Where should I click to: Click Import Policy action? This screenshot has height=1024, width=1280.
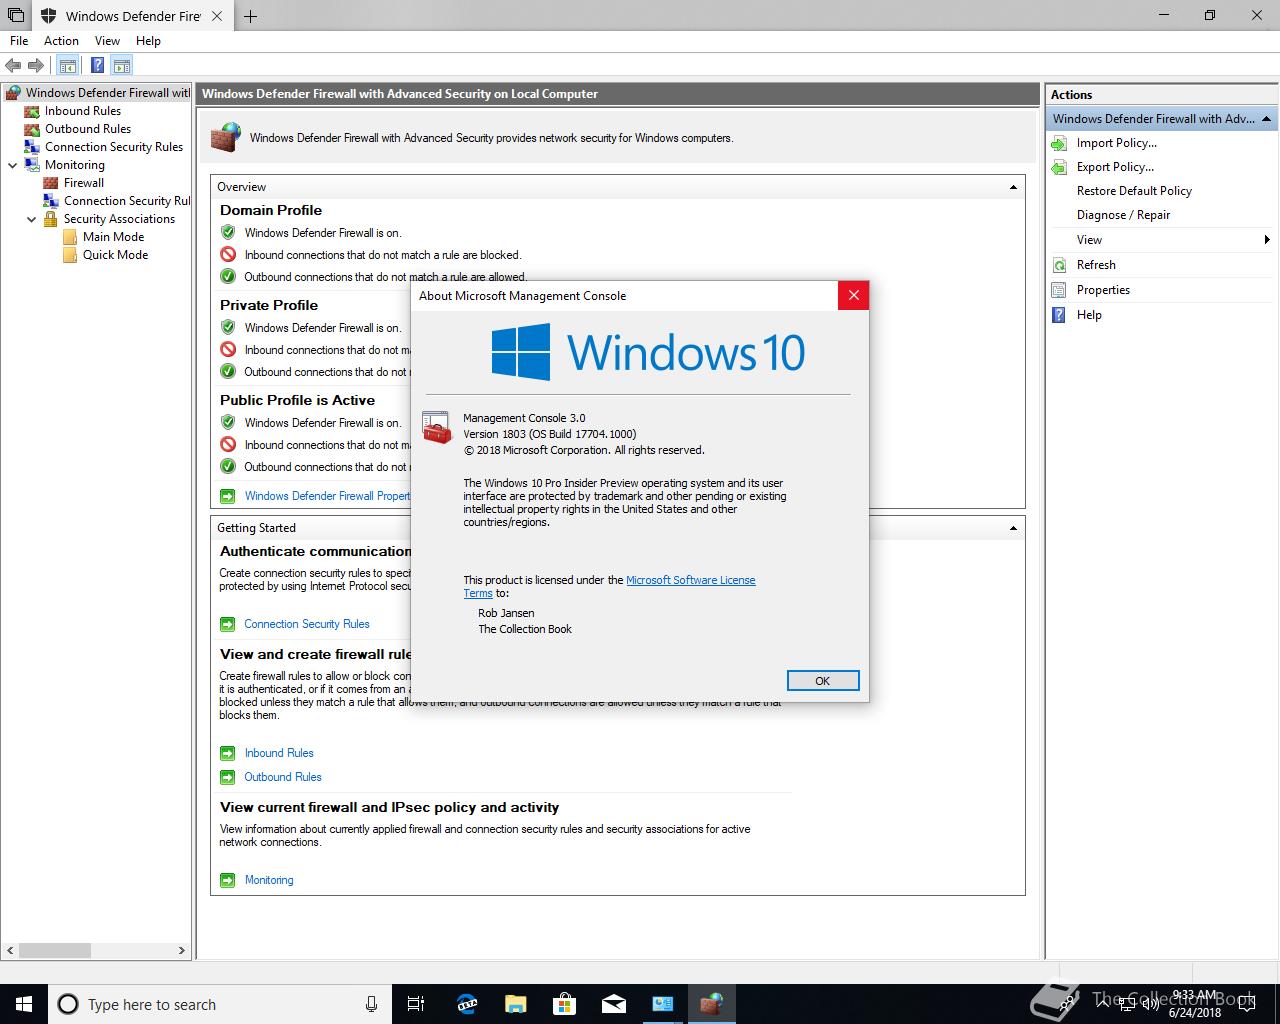tap(1116, 143)
